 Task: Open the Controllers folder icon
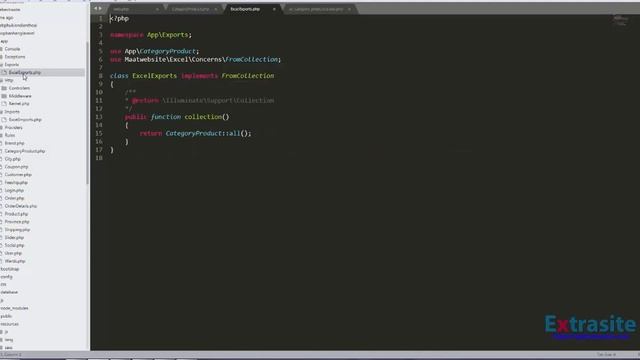[x=4, y=88]
